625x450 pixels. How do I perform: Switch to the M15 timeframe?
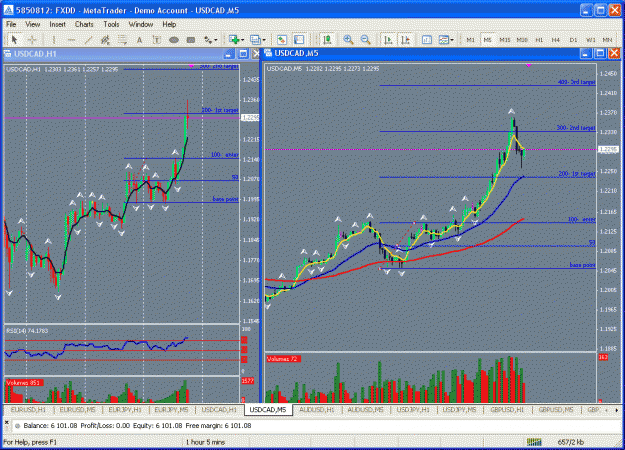[505, 40]
